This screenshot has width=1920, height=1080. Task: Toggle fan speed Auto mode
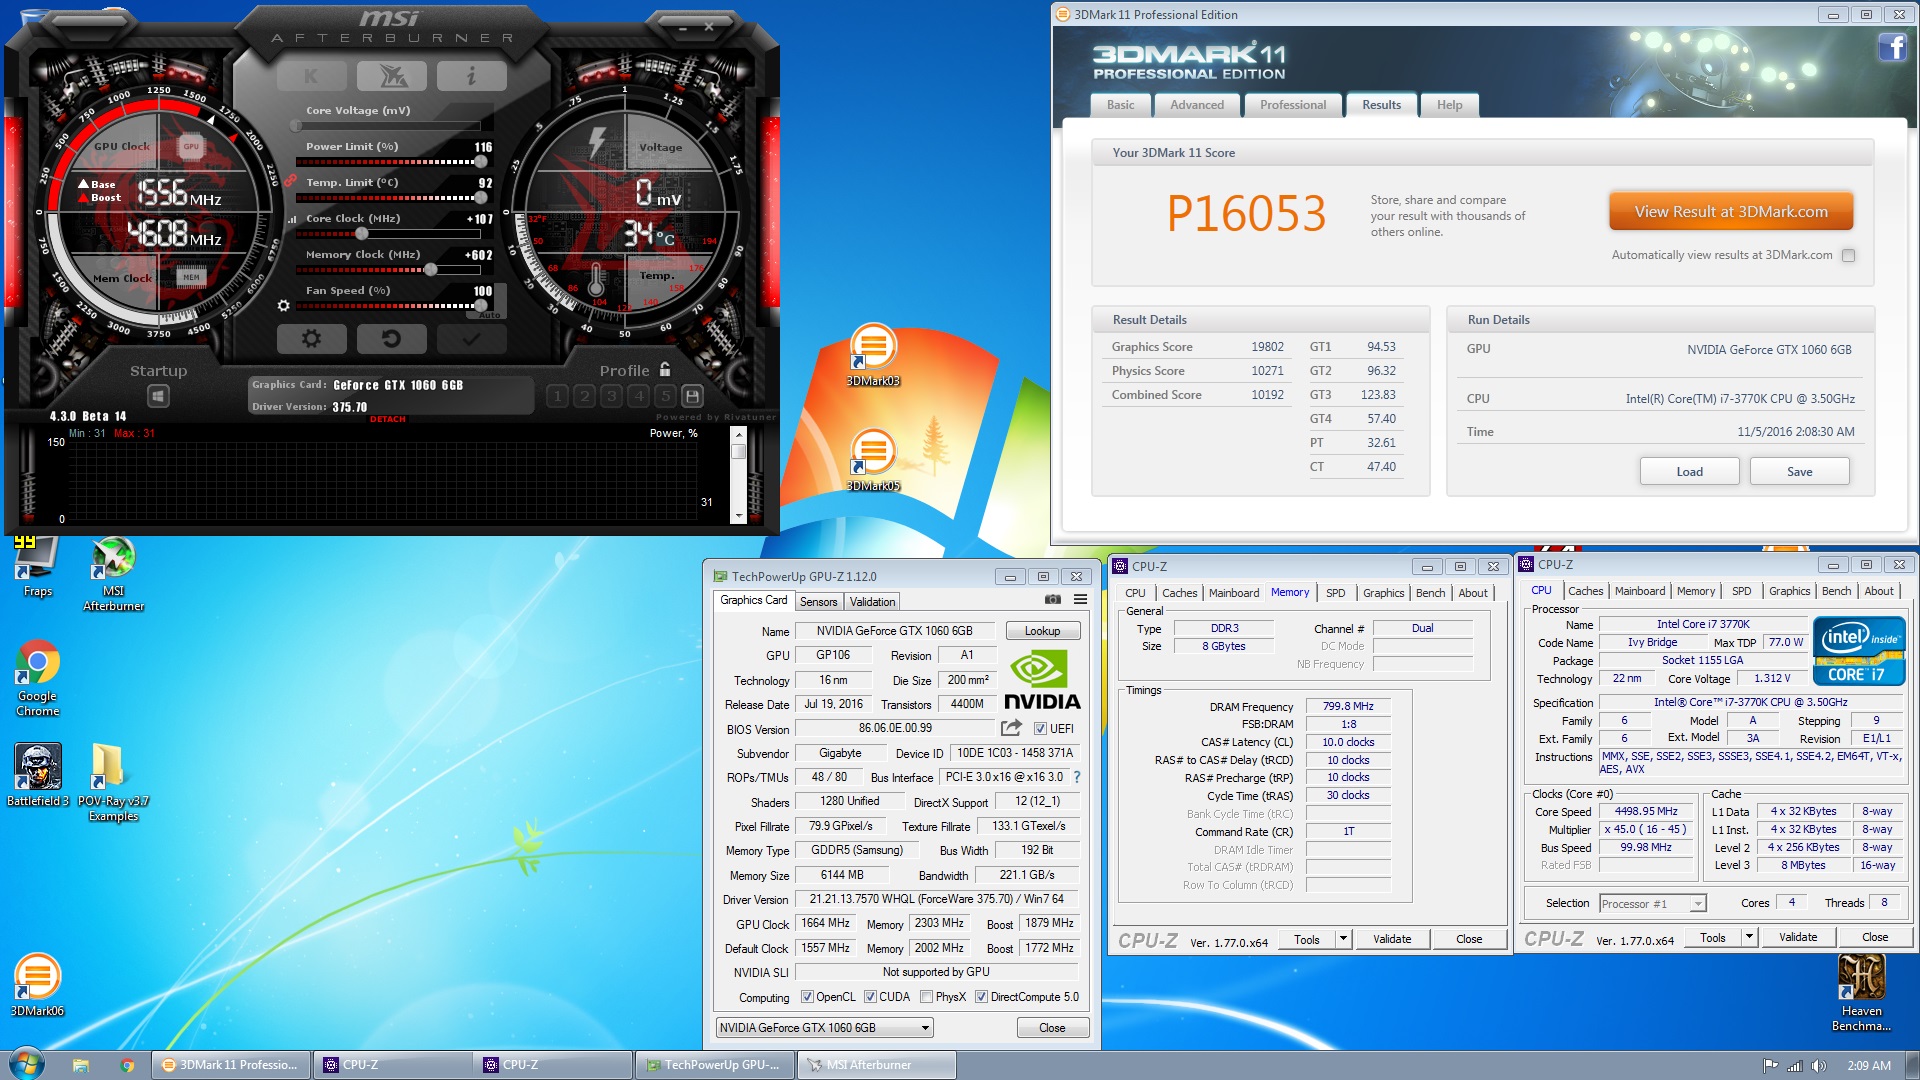click(x=490, y=315)
